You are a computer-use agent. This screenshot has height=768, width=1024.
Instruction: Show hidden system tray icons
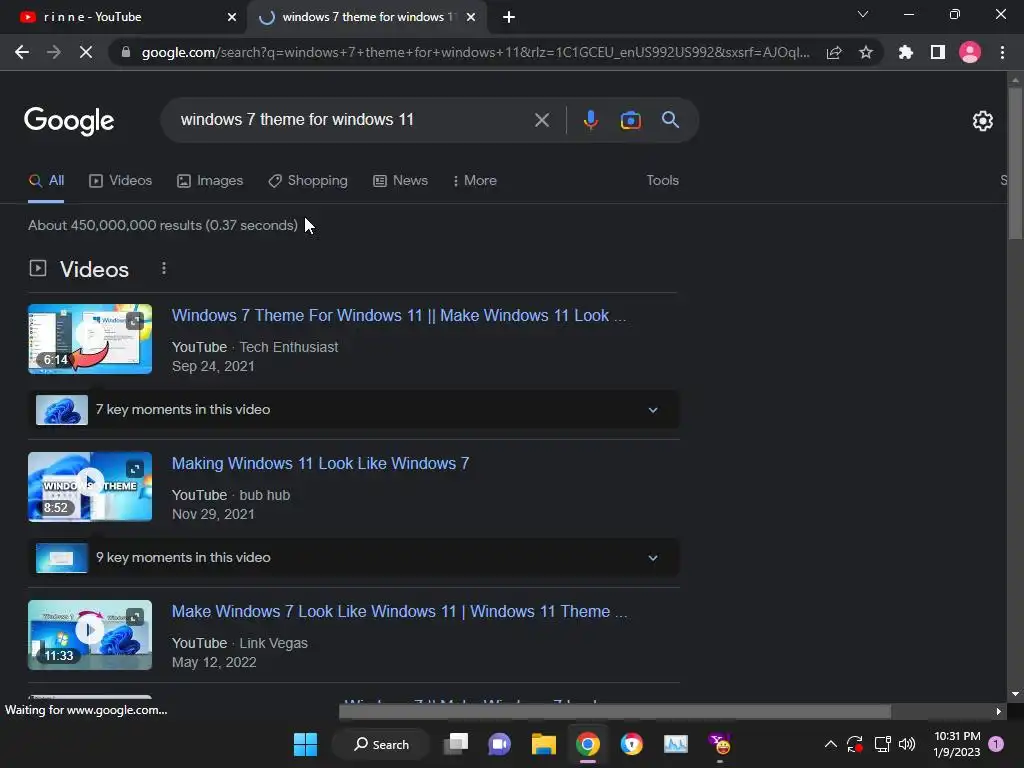pos(831,744)
